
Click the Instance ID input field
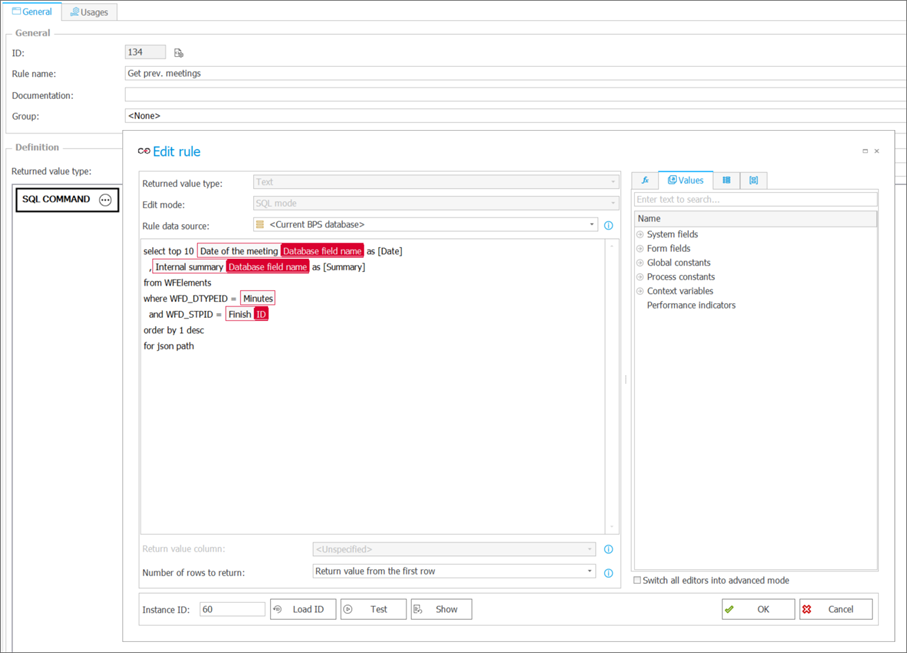click(232, 609)
